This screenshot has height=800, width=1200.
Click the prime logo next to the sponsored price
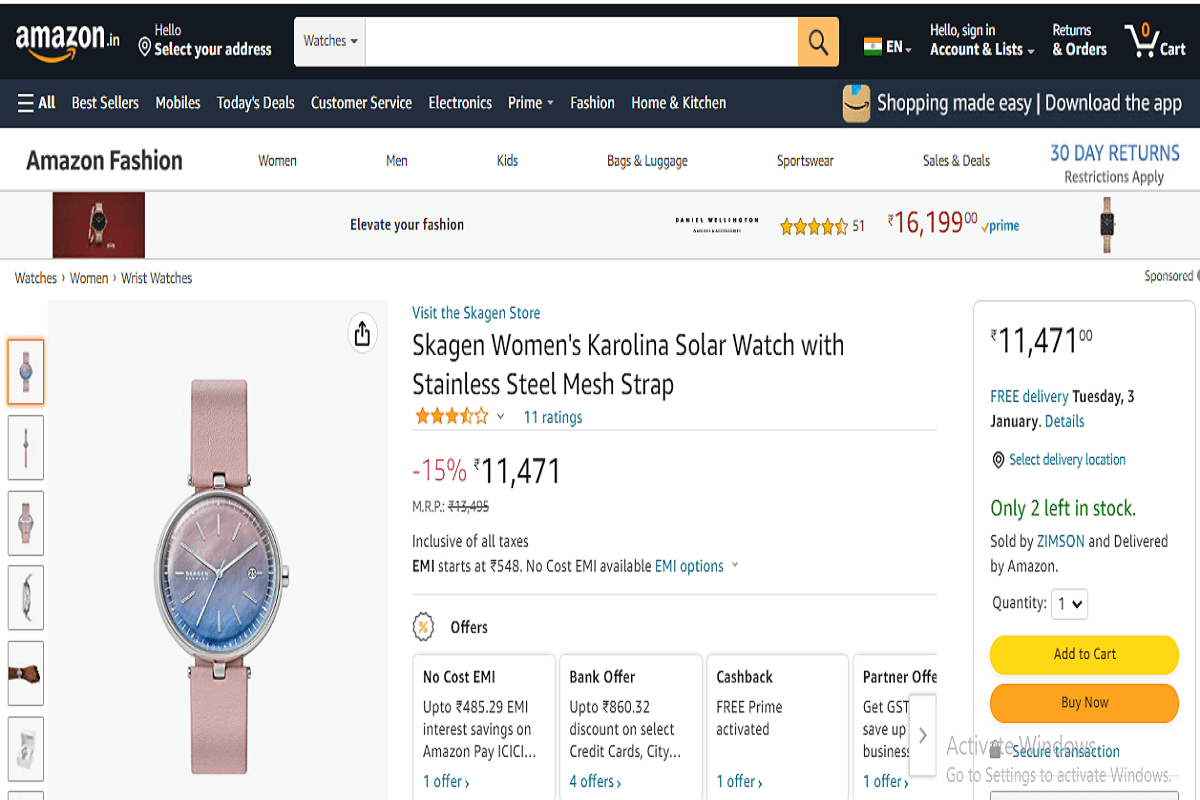click(x=998, y=226)
